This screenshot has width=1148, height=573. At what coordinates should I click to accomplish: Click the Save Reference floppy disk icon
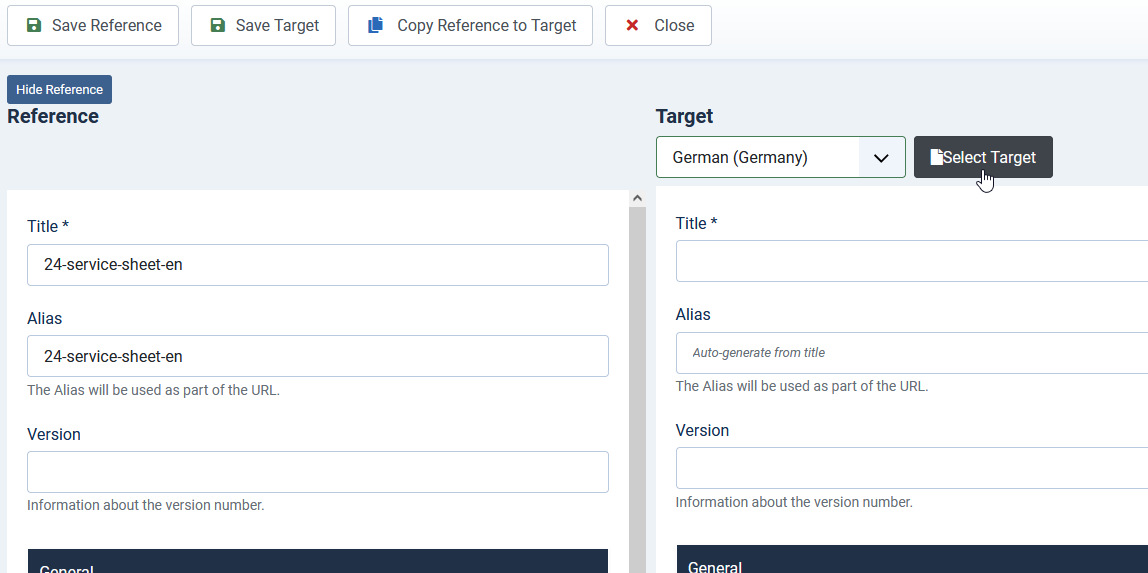(34, 26)
